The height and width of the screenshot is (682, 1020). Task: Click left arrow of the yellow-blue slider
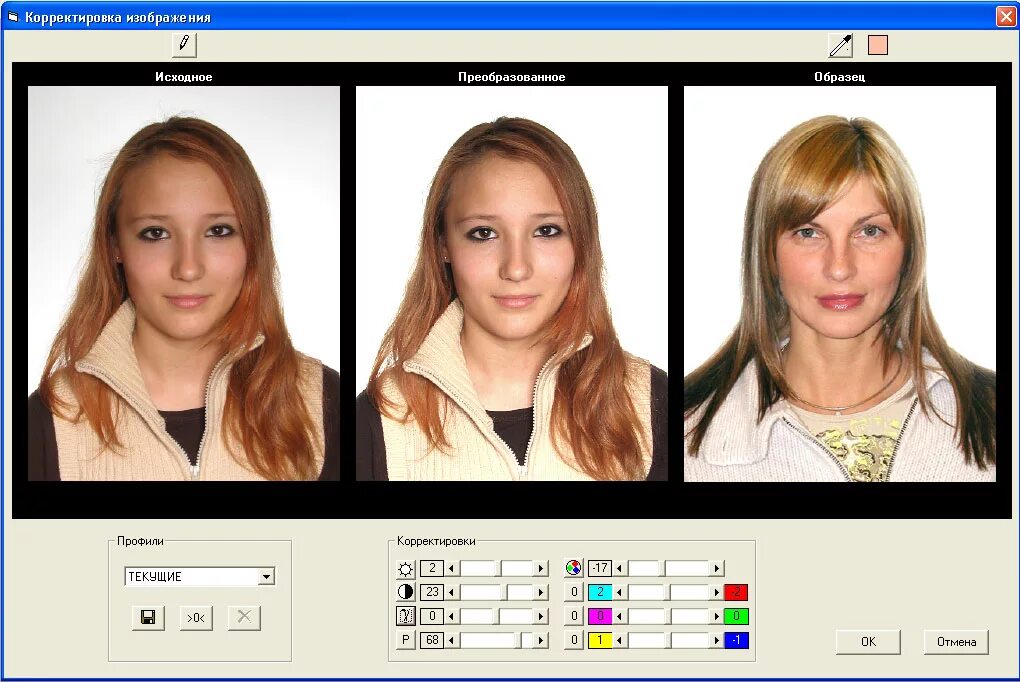pyautogui.click(x=619, y=640)
